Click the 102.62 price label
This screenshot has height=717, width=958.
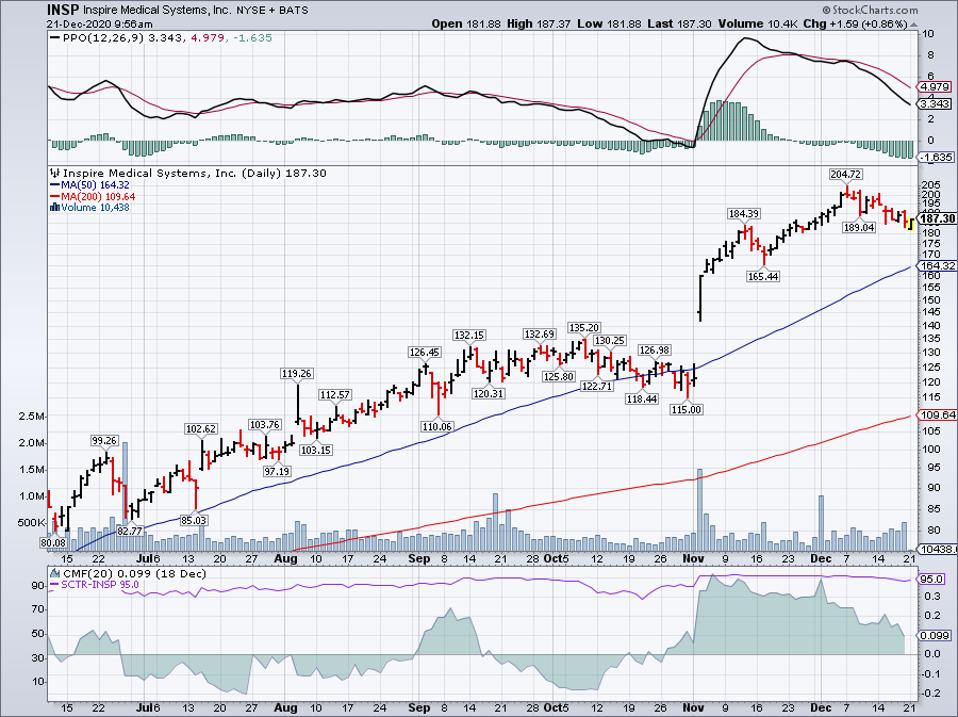click(x=201, y=429)
